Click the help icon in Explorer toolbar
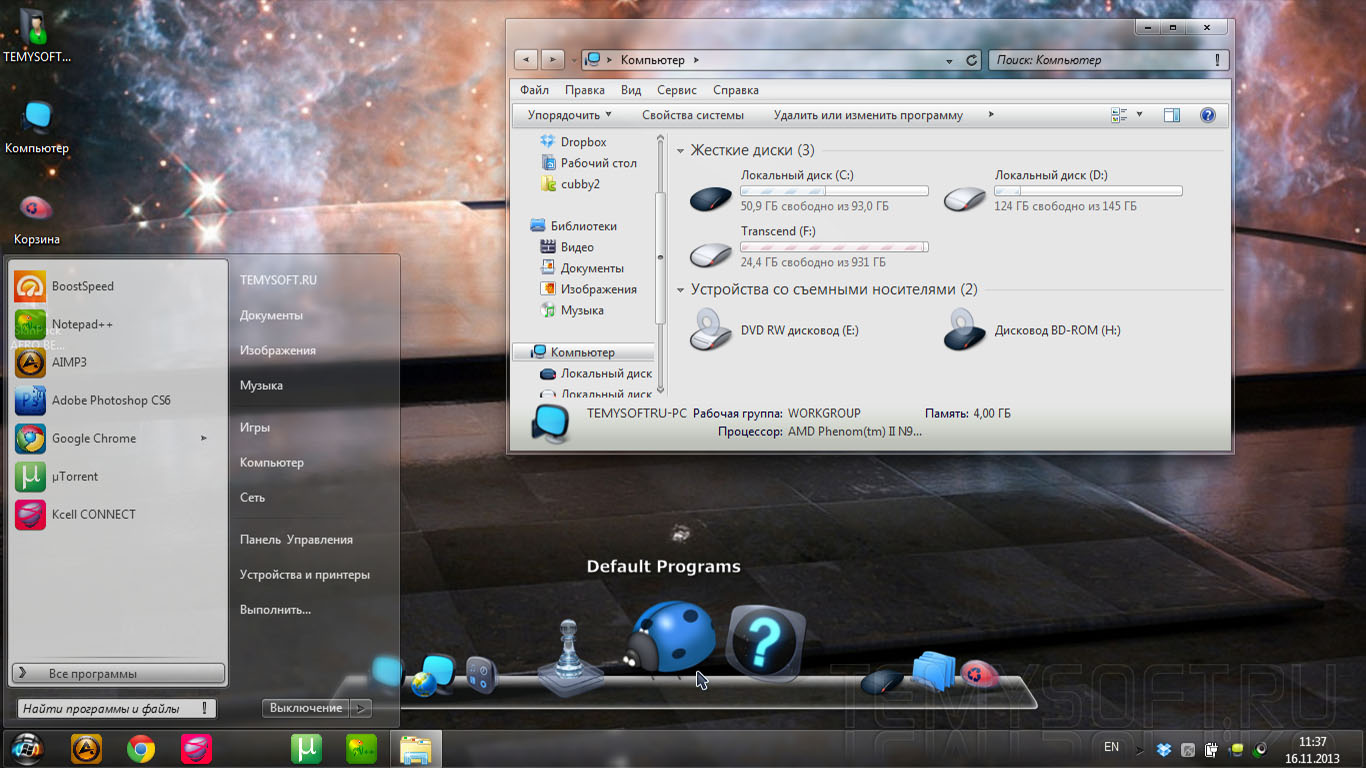Image resolution: width=1366 pixels, height=768 pixels. click(x=1207, y=115)
